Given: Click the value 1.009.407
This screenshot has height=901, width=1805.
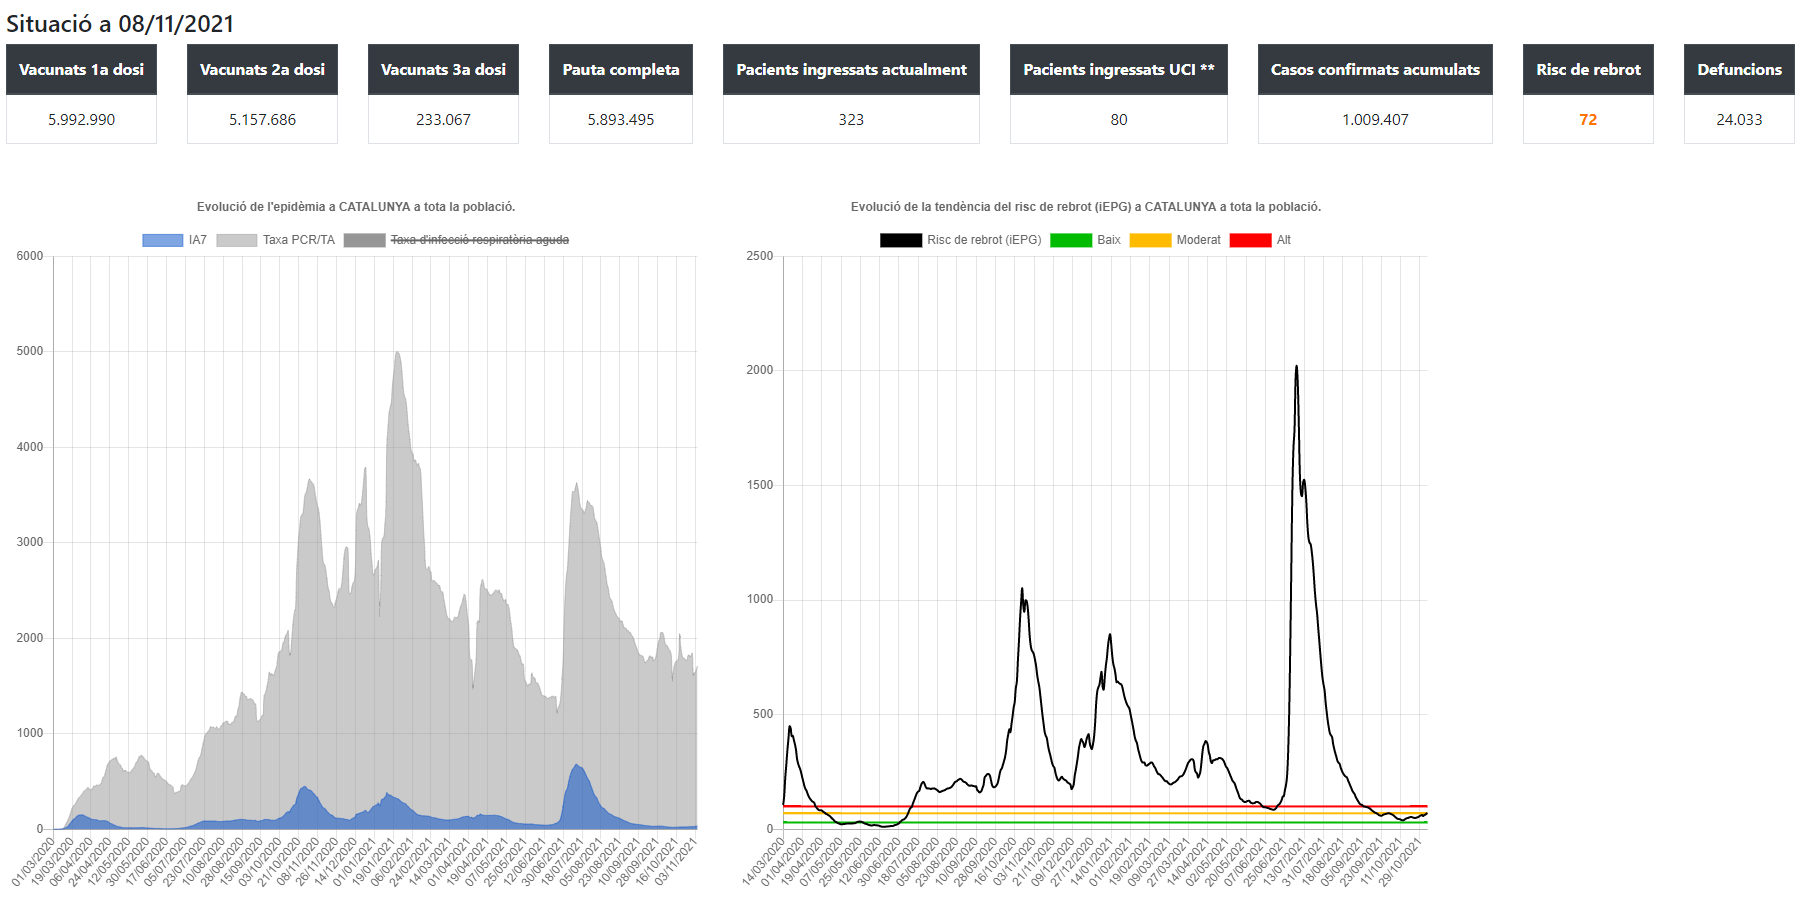Looking at the screenshot, I should tap(1375, 120).
